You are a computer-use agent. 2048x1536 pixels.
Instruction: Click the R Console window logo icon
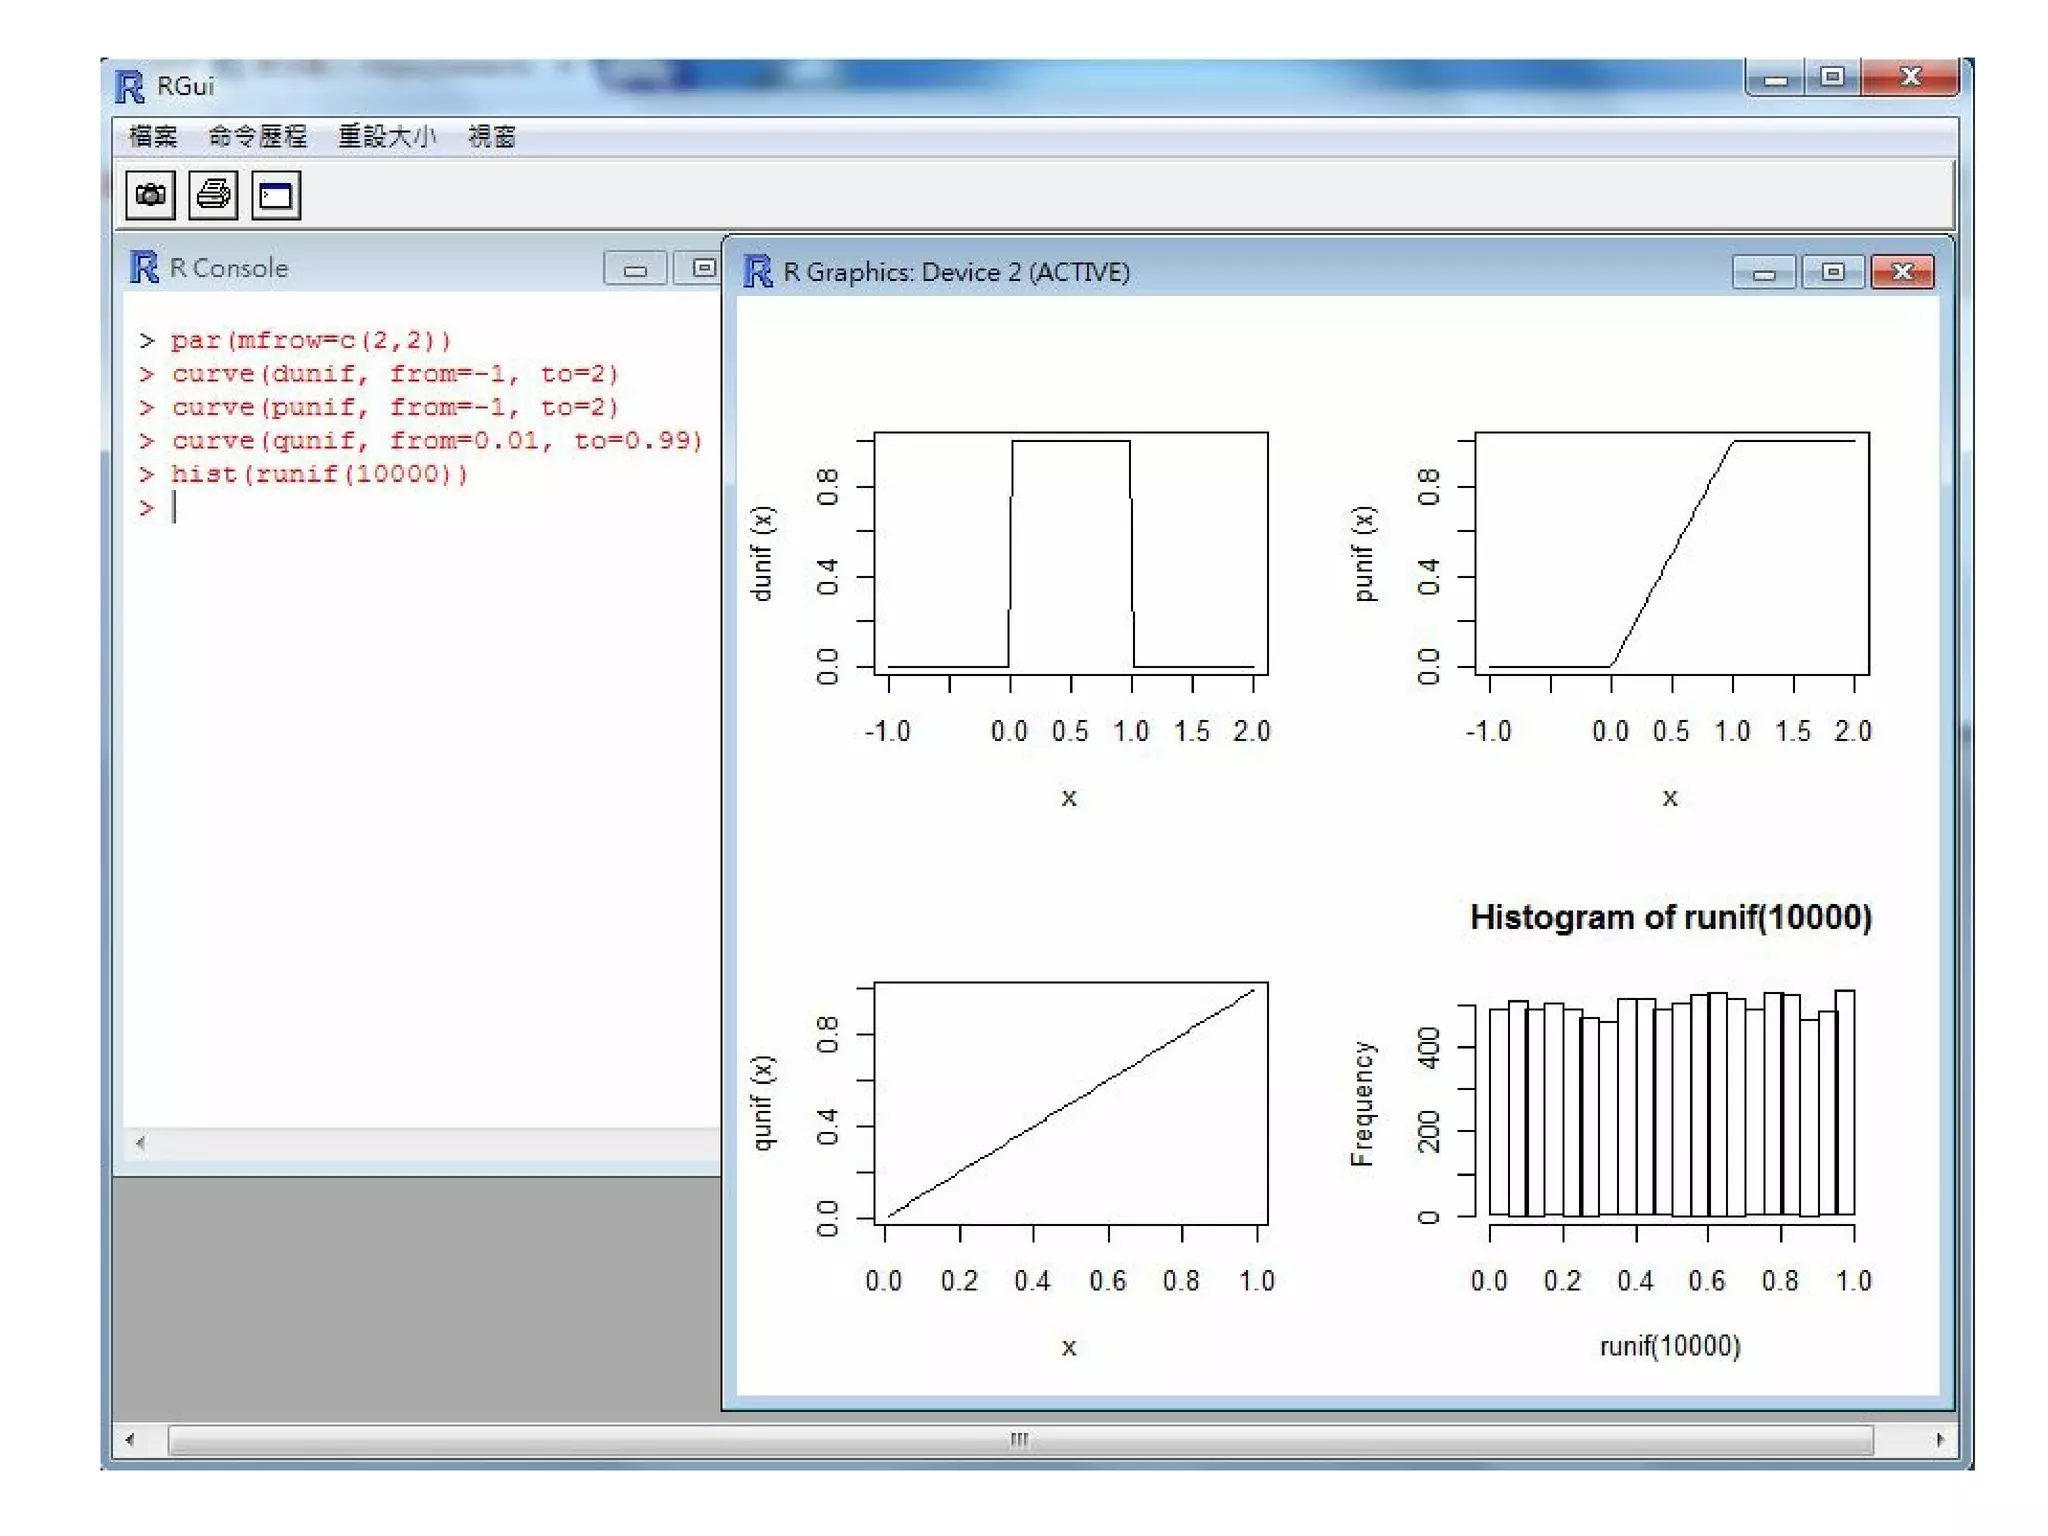[145, 268]
